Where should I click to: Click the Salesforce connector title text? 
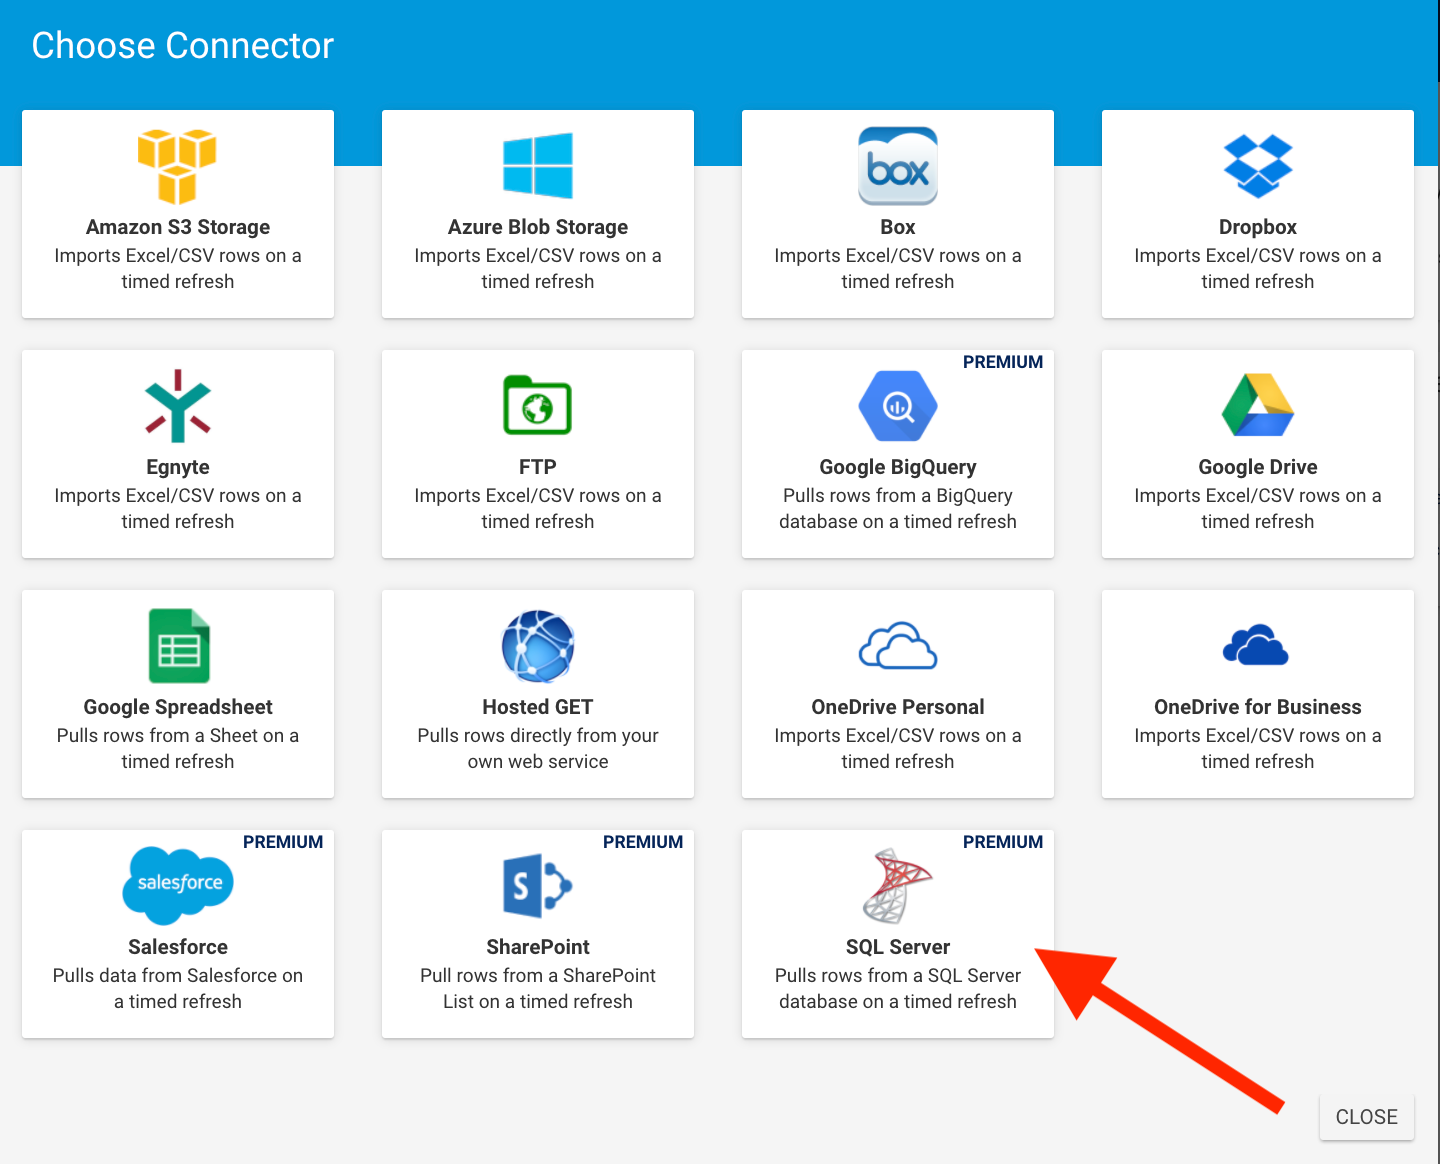coord(178,947)
